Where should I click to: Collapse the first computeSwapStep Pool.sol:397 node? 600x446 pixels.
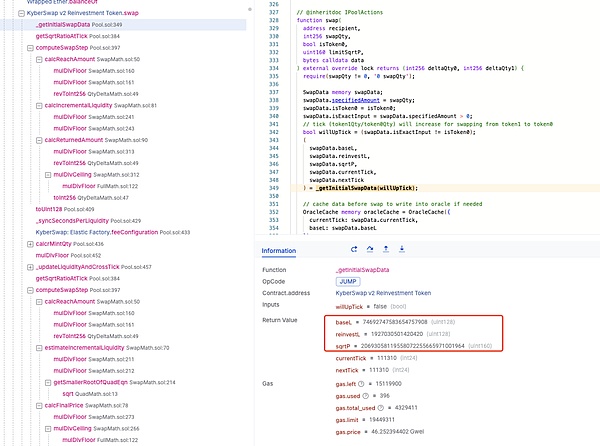(28, 48)
